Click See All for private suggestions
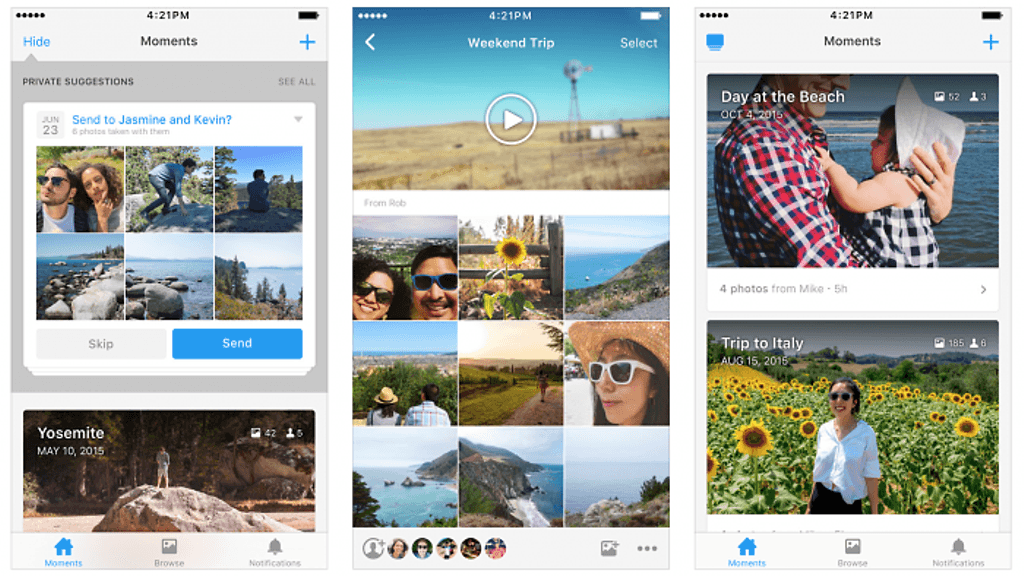Viewport: 1024px width, 576px height. point(296,82)
